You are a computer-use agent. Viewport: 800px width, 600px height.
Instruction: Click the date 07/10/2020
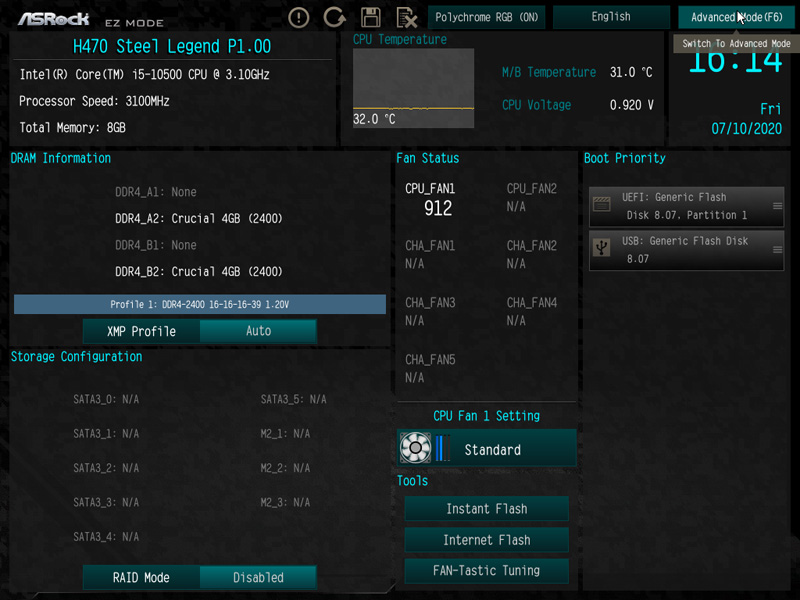pyautogui.click(x=746, y=129)
